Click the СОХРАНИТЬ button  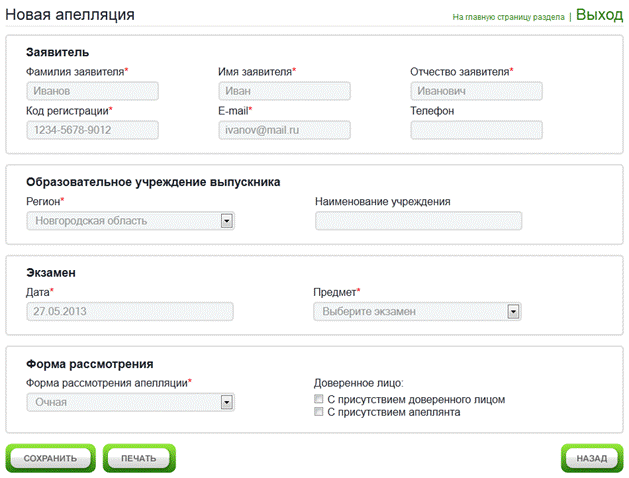51,458
